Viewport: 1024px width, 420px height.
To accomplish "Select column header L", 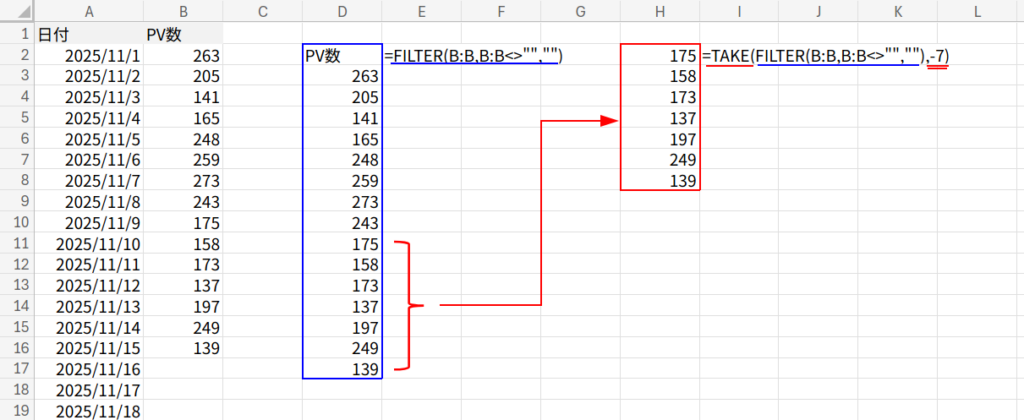I will [976, 11].
